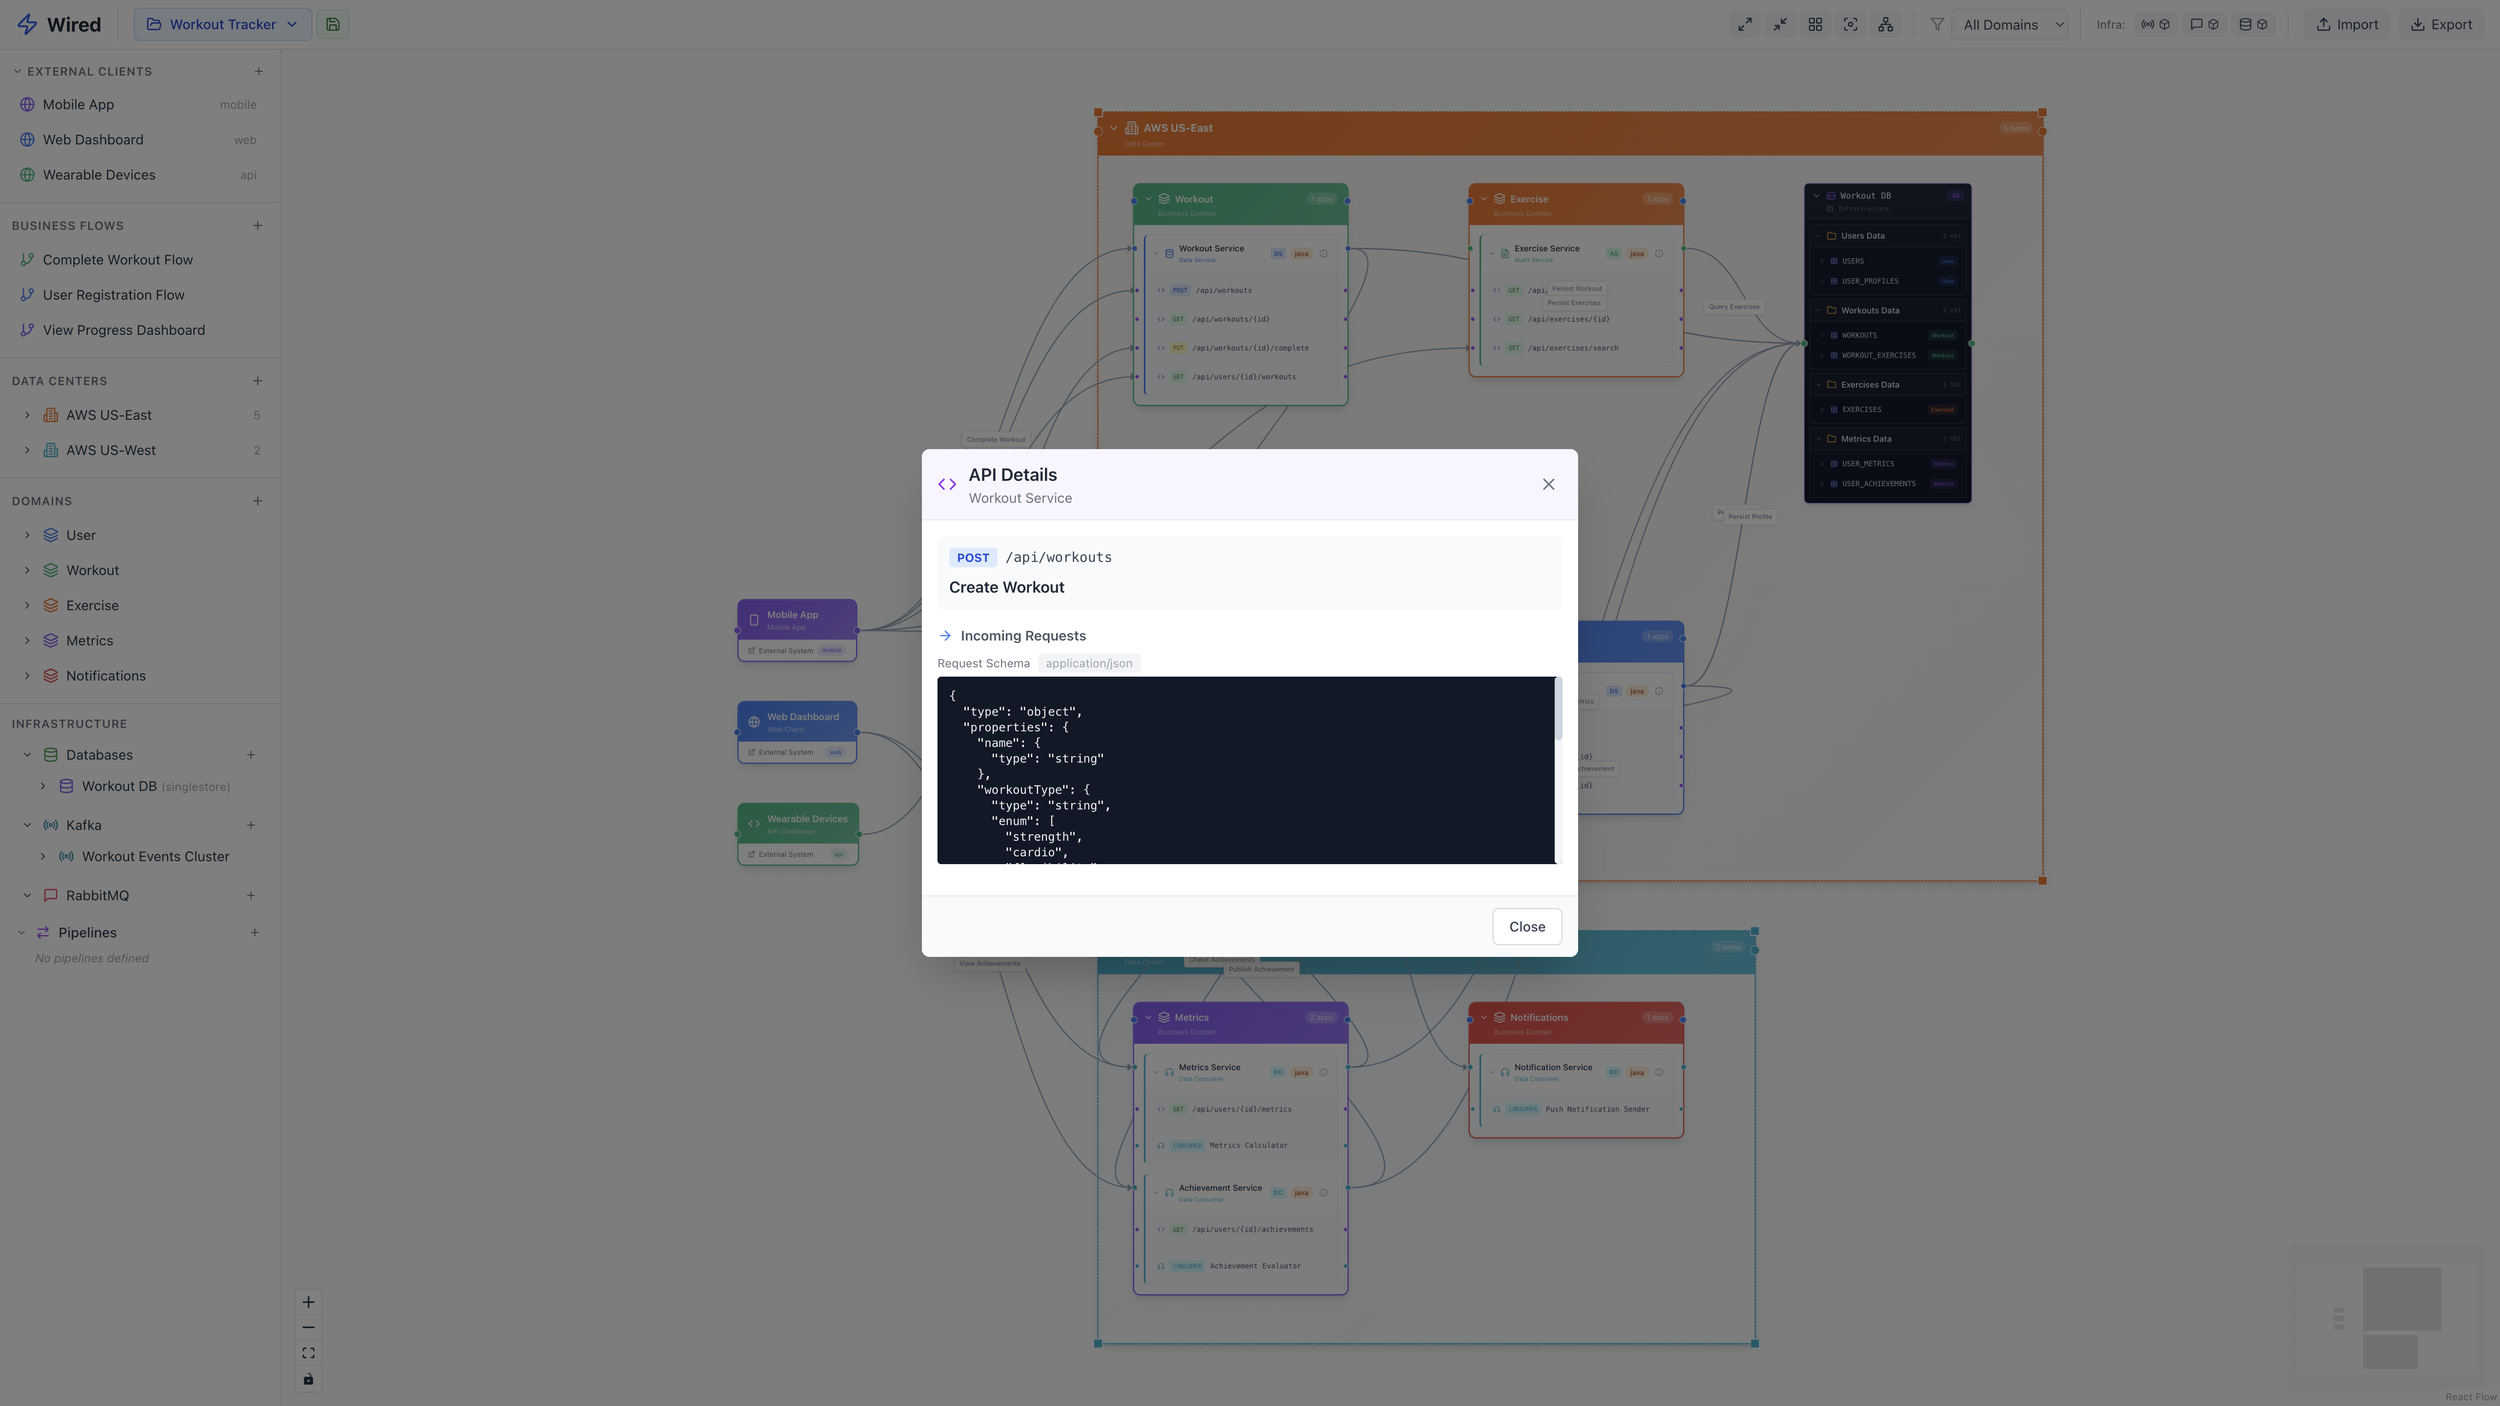The height and width of the screenshot is (1406, 2500).
Task: Click the expand all arrows icon
Action: (1745, 25)
